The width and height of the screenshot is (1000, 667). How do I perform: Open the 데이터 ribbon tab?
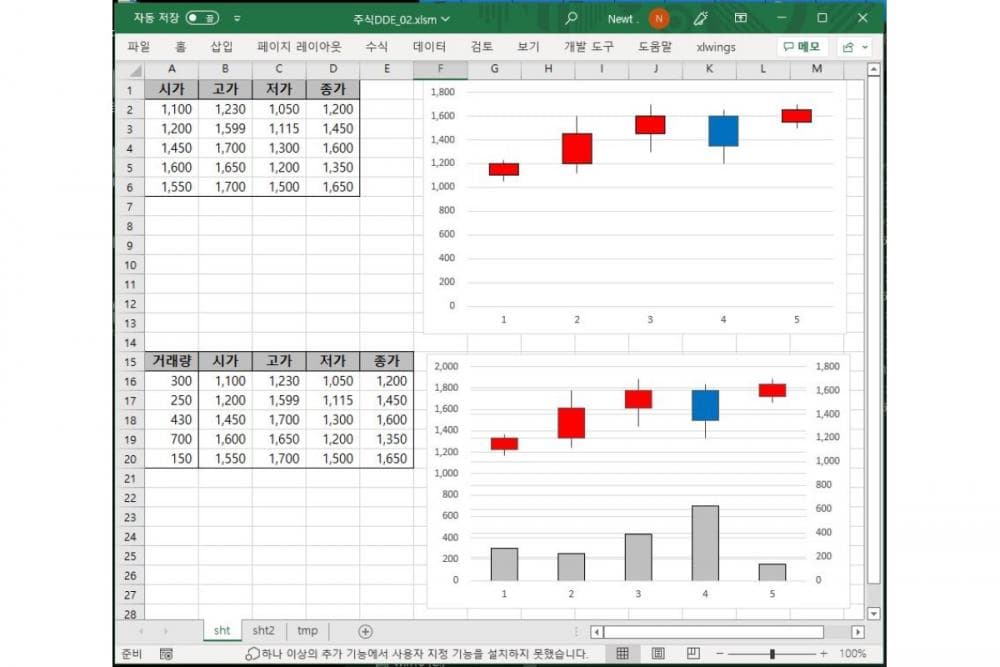429,47
